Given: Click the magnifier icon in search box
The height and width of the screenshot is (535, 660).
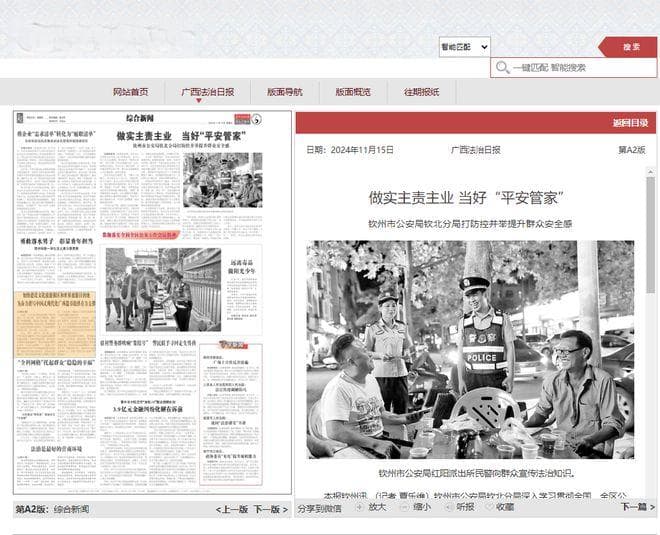Looking at the screenshot, I should click(502, 67).
